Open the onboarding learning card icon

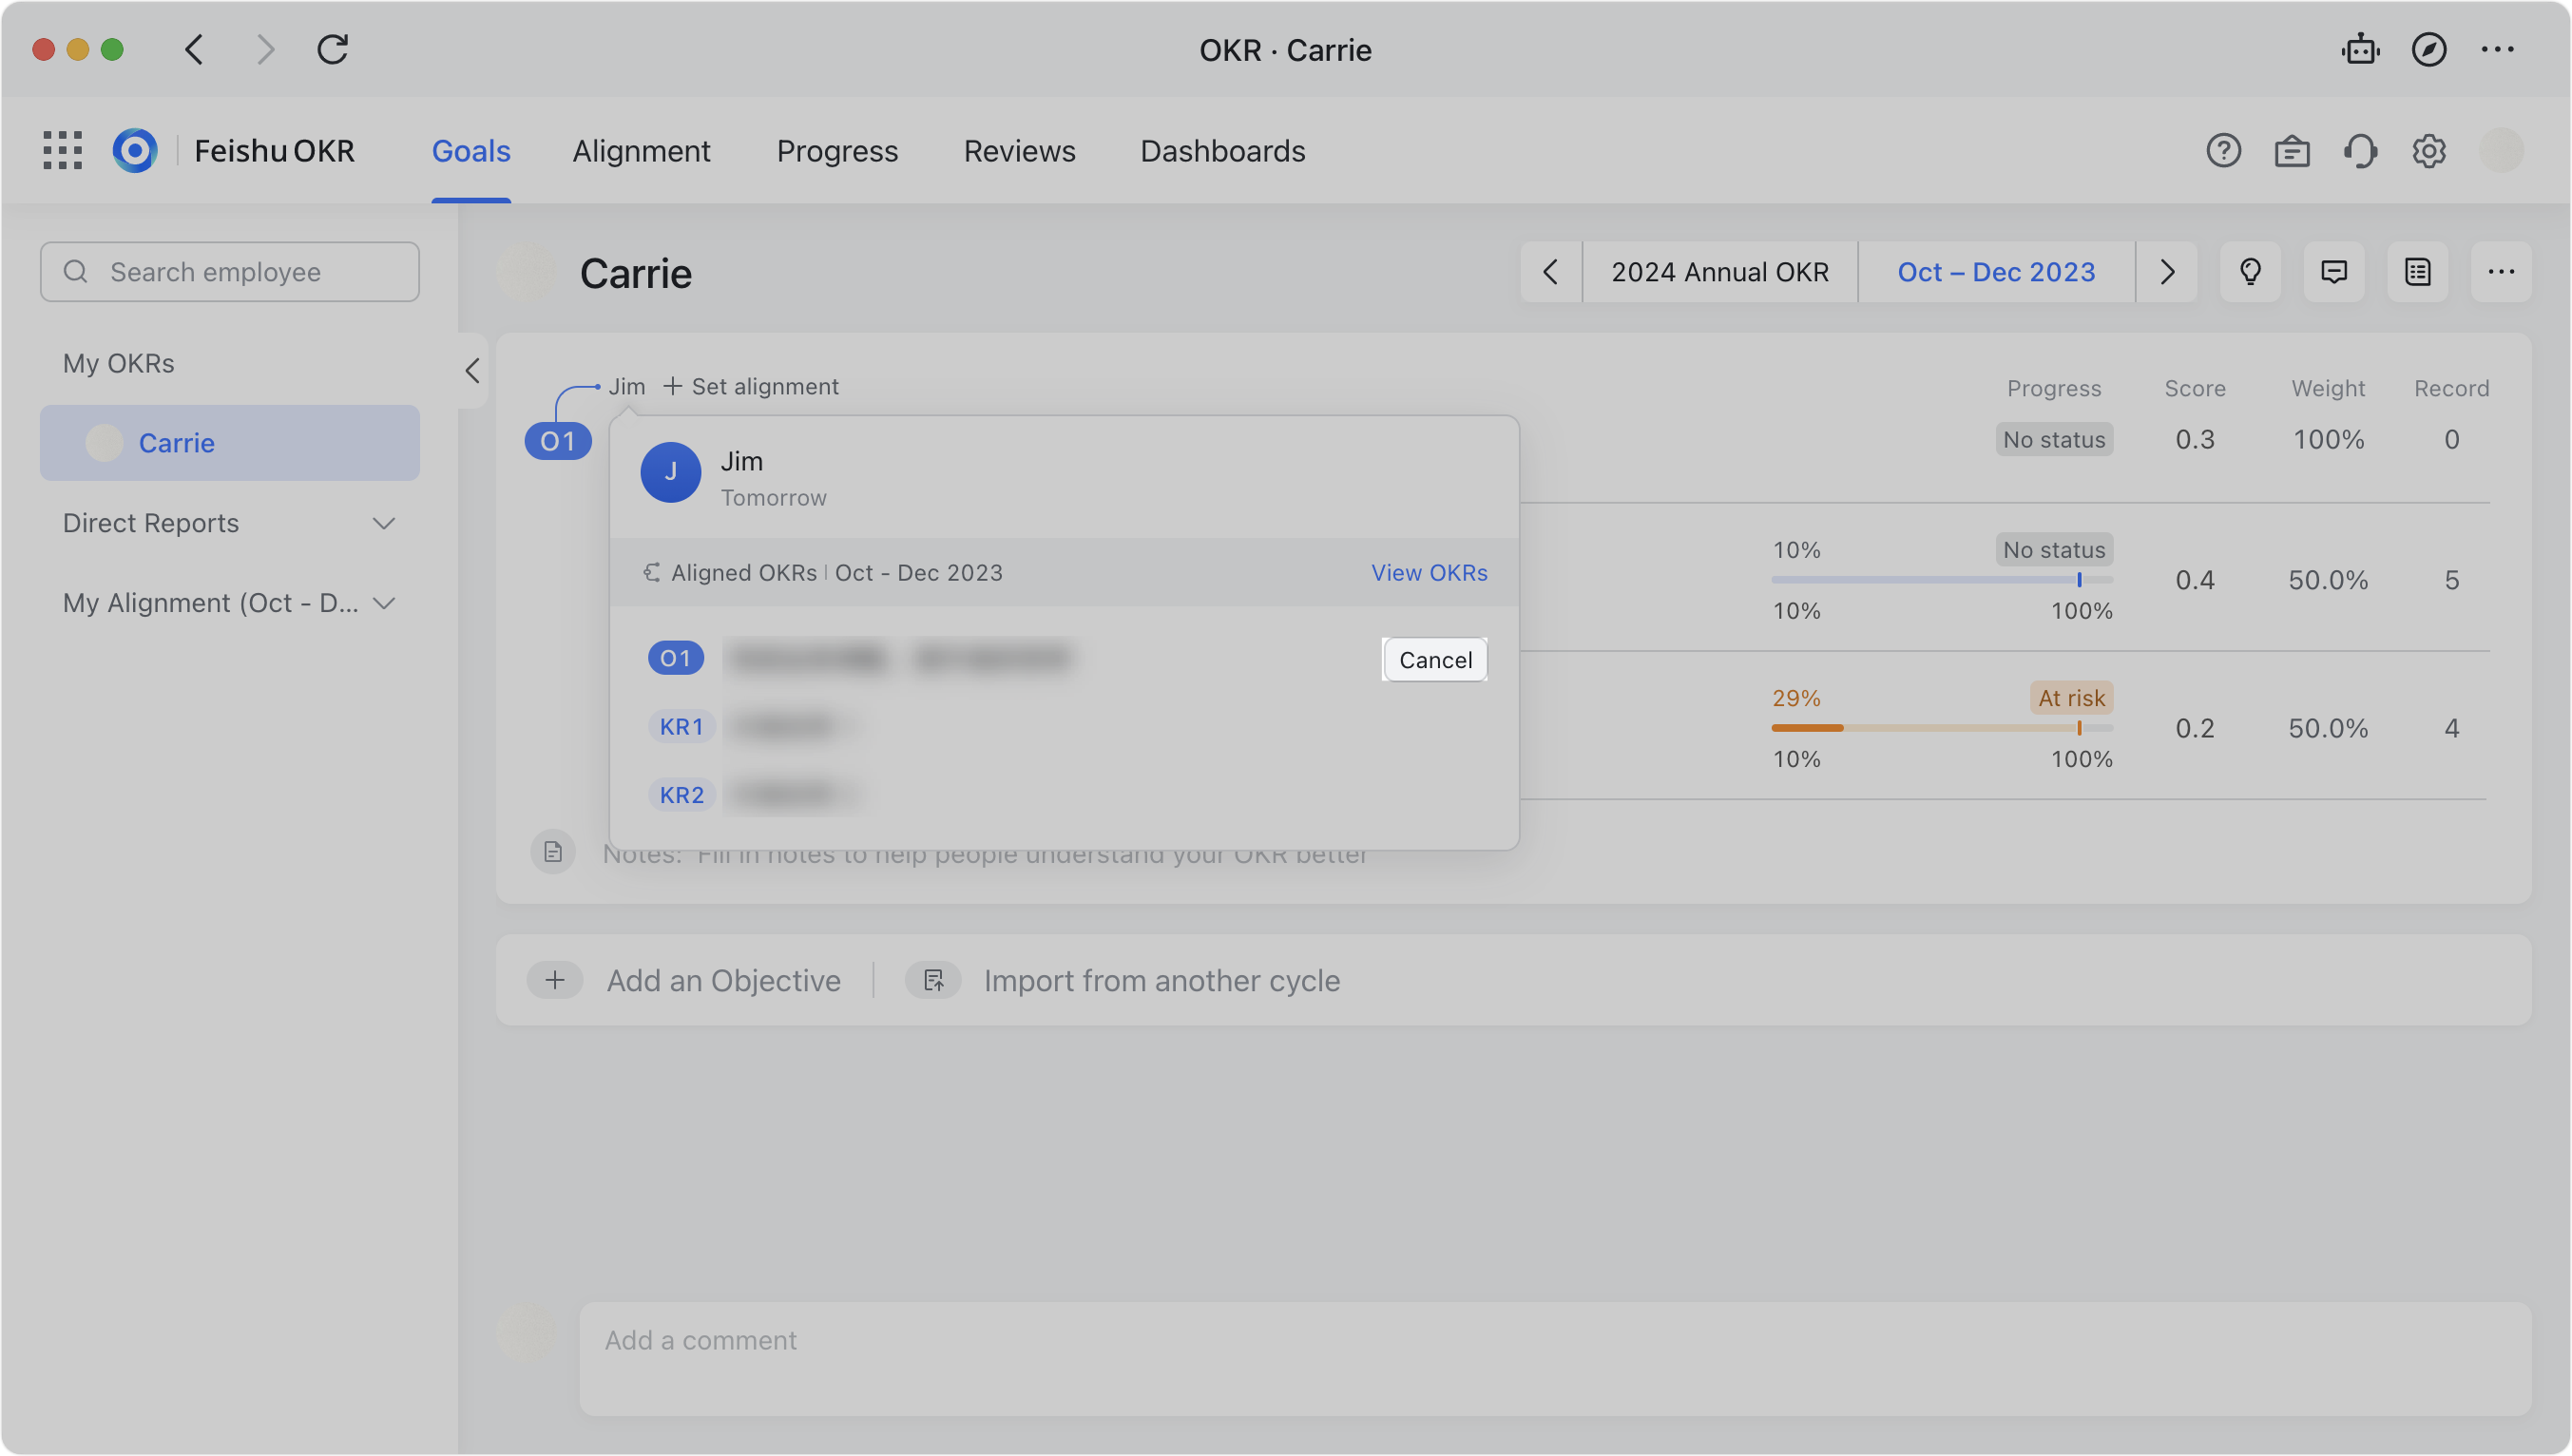pyautogui.click(x=2292, y=150)
